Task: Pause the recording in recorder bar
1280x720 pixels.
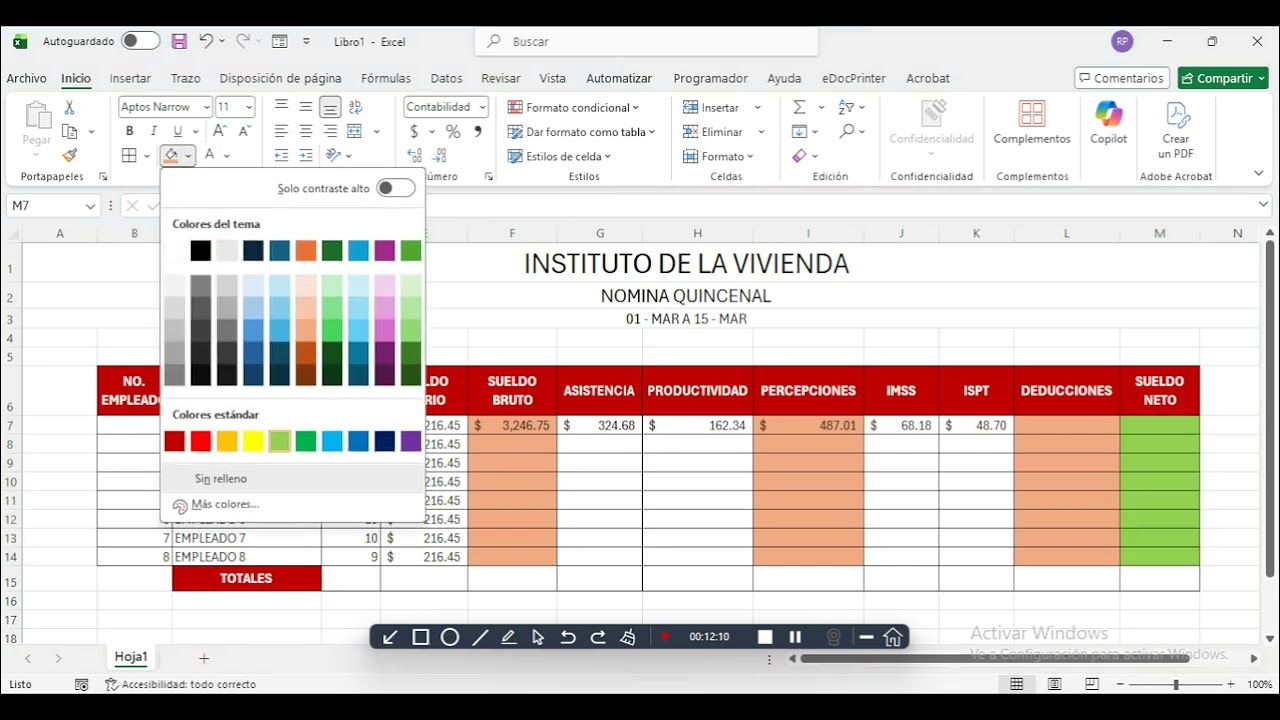Action: pos(795,637)
